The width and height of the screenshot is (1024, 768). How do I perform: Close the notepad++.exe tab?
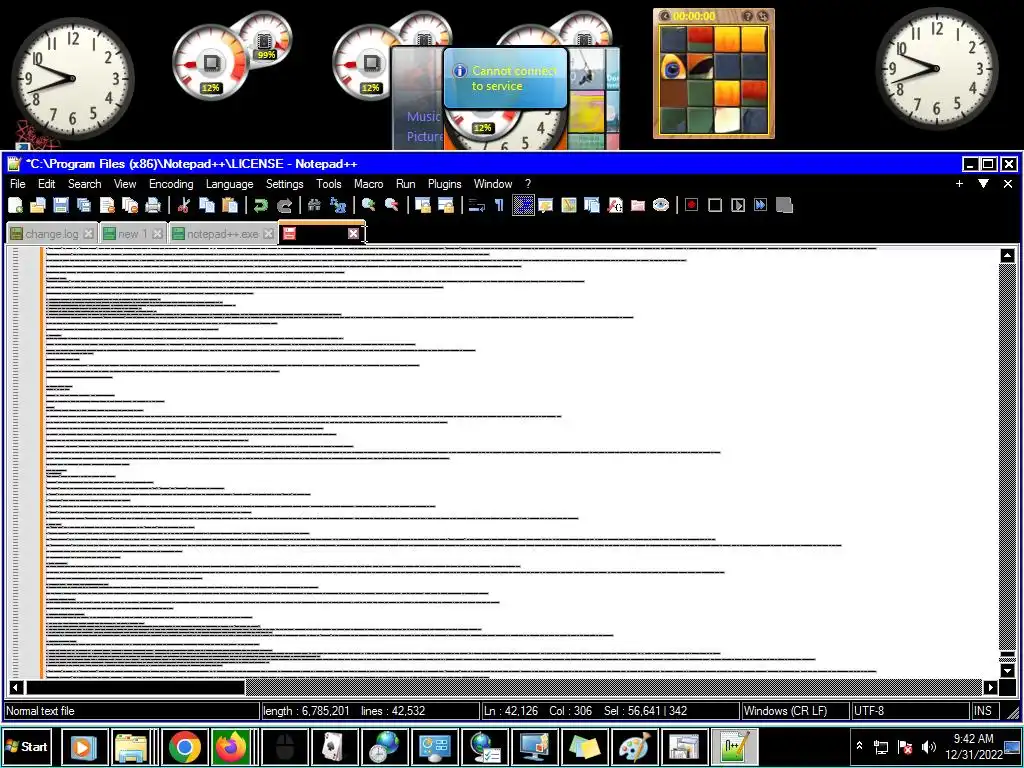tap(268, 234)
